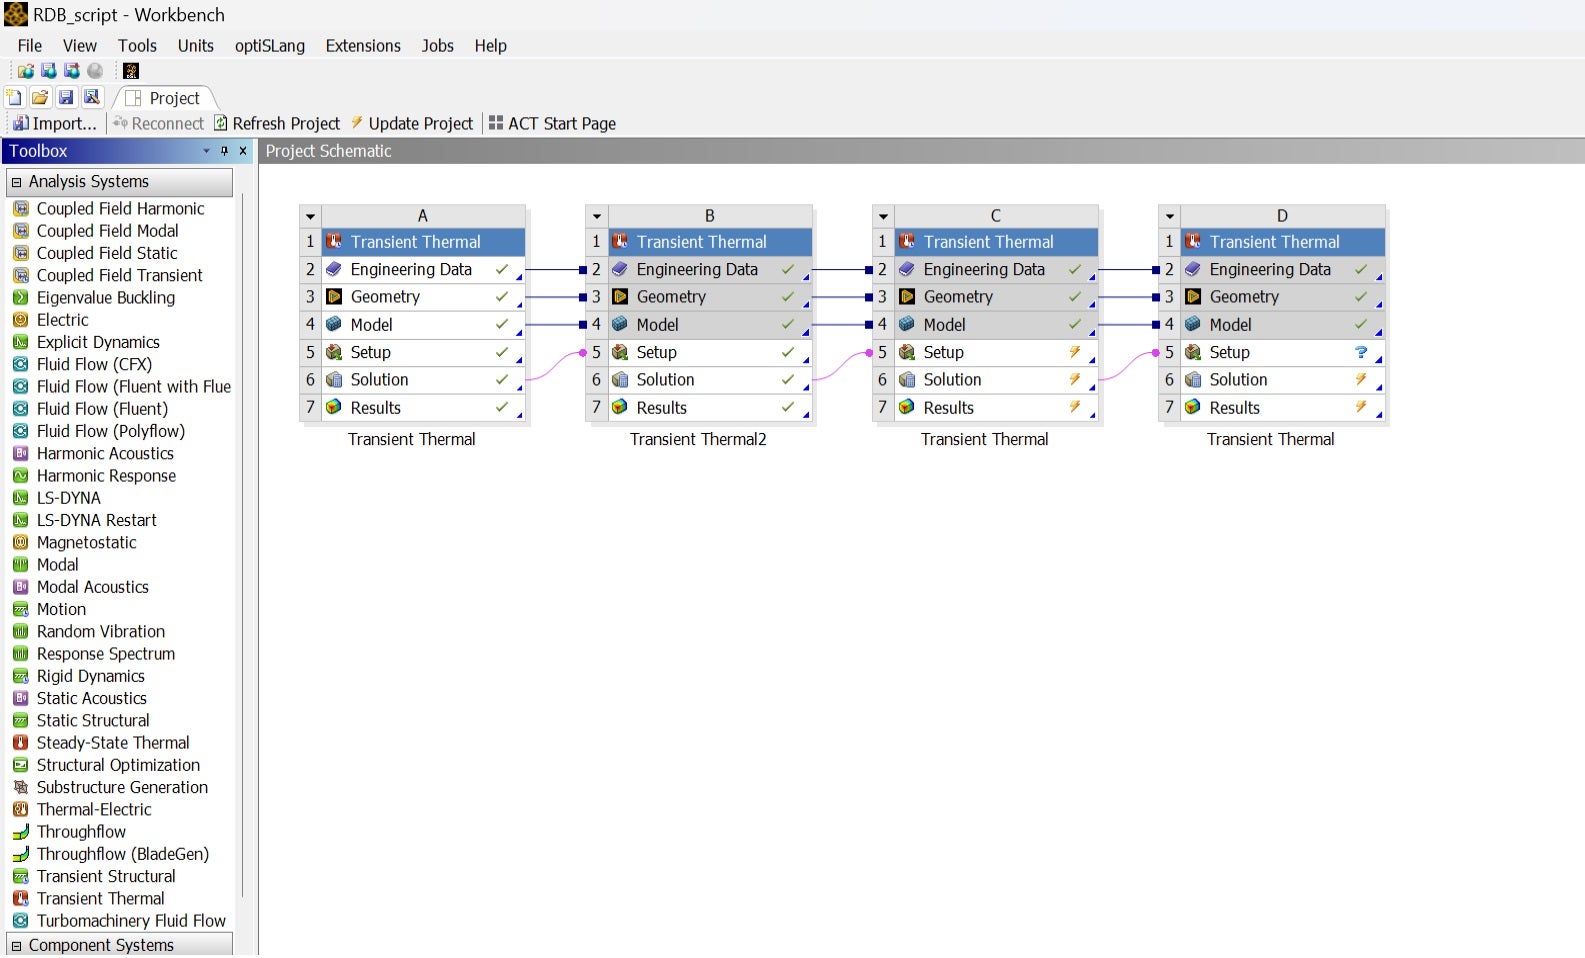This screenshot has width=1585, height=958.
Task: Close the Toolbox panel
Action: tap(242, 151)
